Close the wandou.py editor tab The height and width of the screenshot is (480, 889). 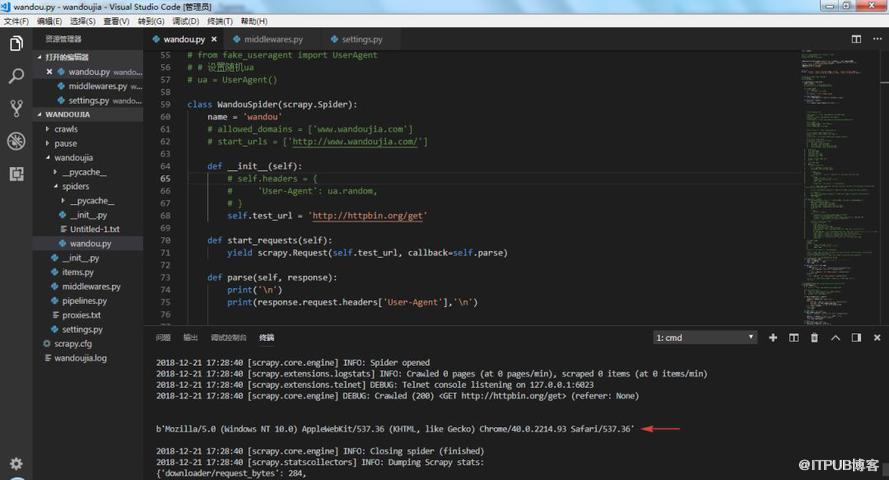[x=214, y=40]
